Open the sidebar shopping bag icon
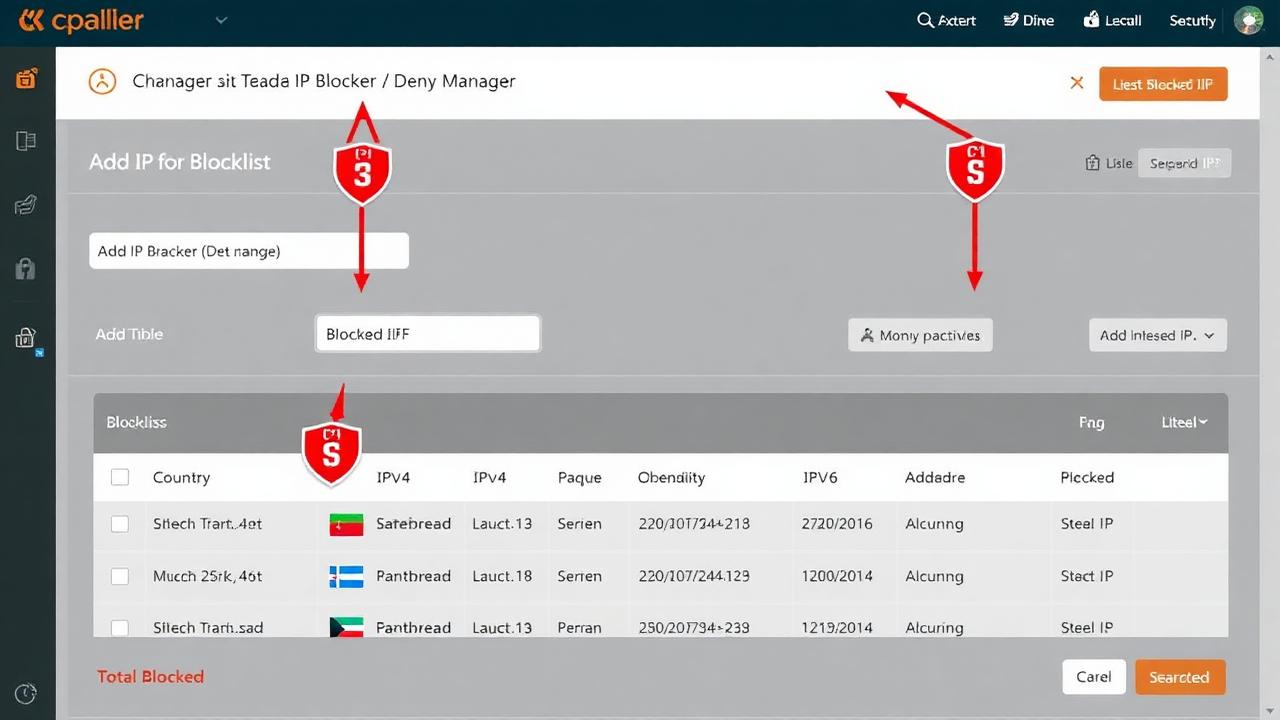 click(x=27, y=338)
